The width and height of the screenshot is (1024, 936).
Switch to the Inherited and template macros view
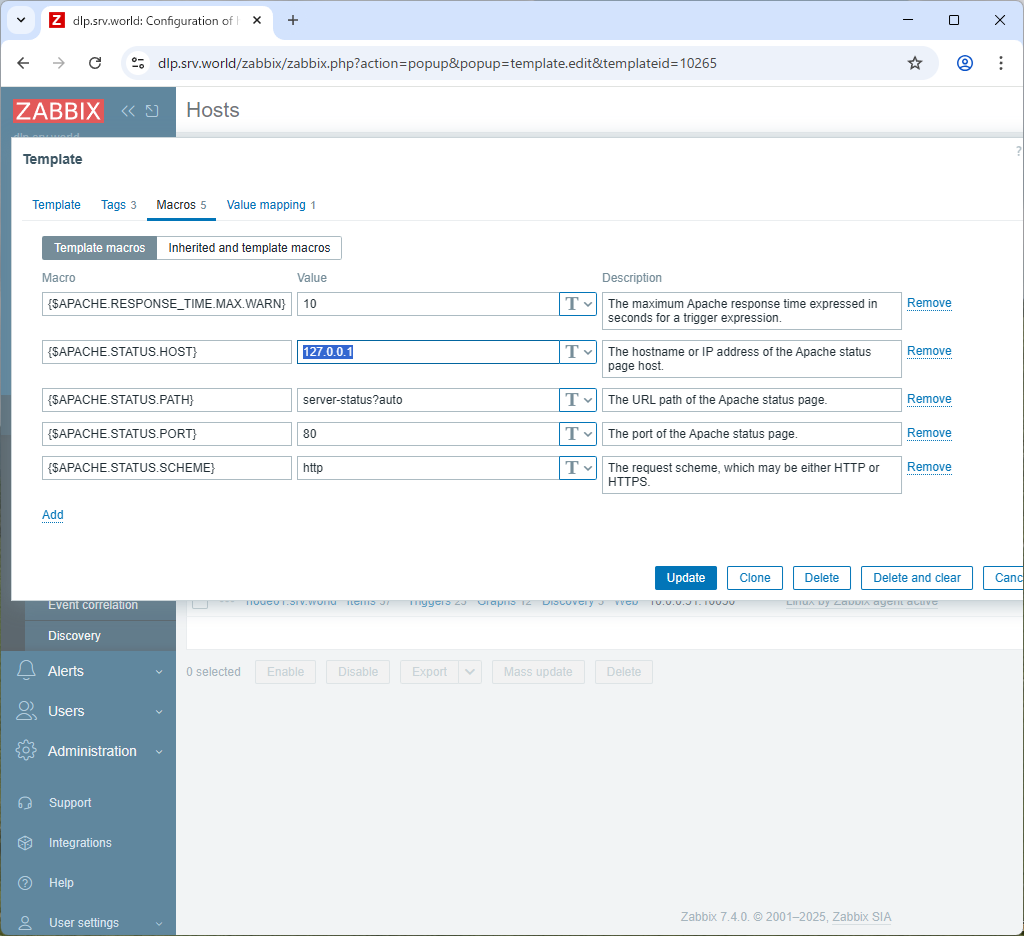pyautogui.click(x=248, y=247)
